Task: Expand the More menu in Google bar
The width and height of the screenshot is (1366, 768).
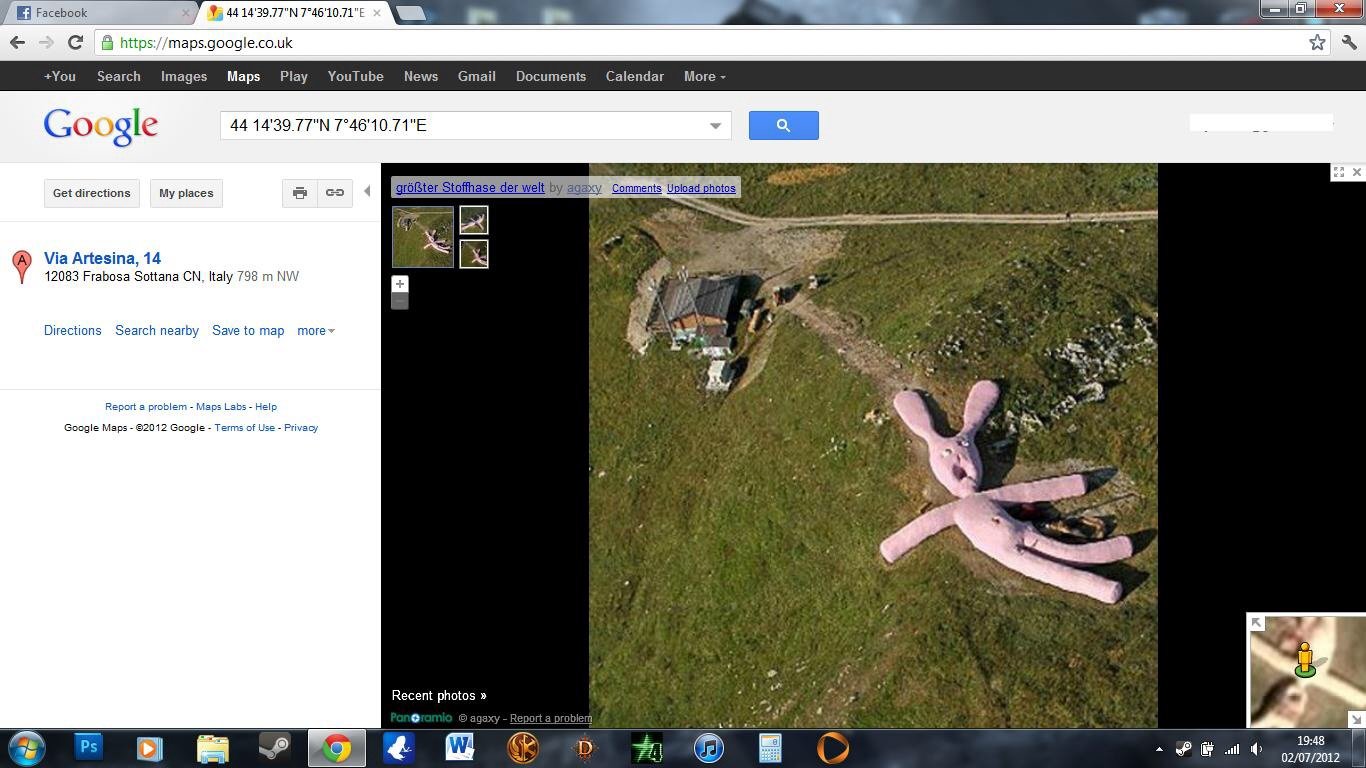Action: tap(704, 76)
